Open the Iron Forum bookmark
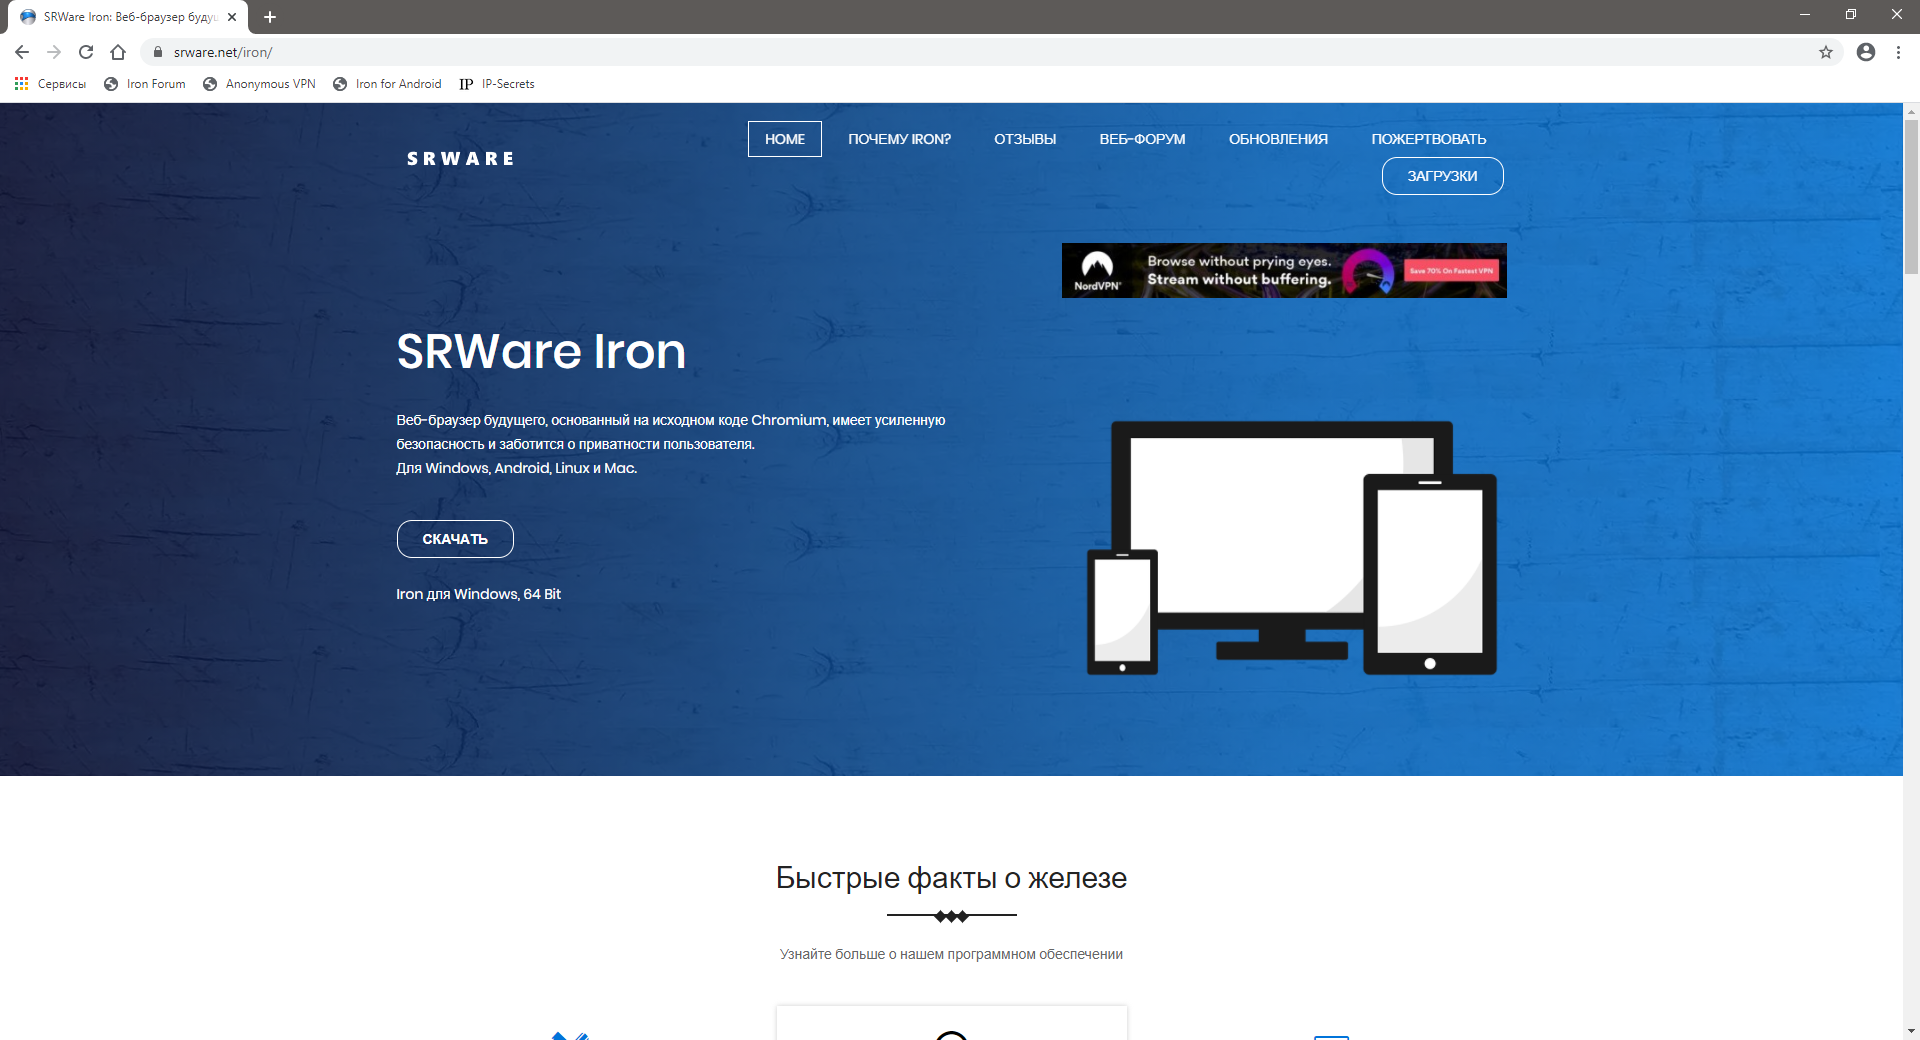Screen dimensions: 1920x1040 pyautogui.click(x=145, y=84)
